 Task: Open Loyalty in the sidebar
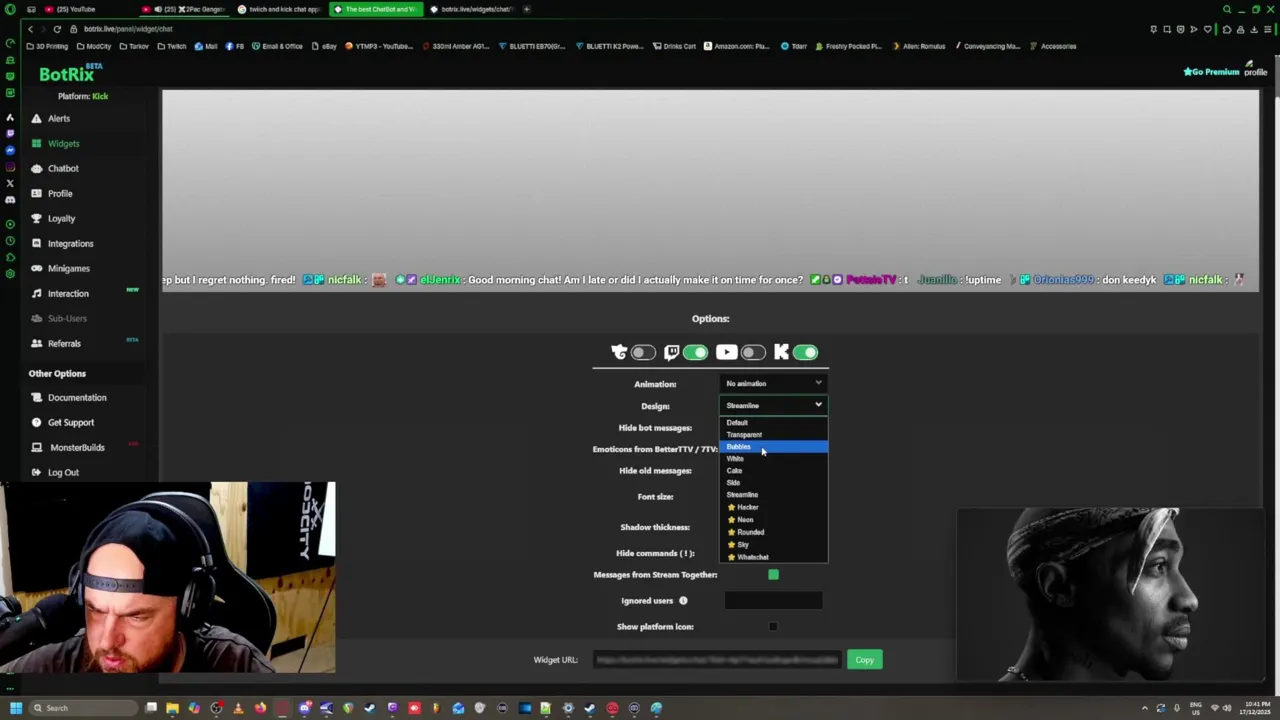click(x=61, y=218)
